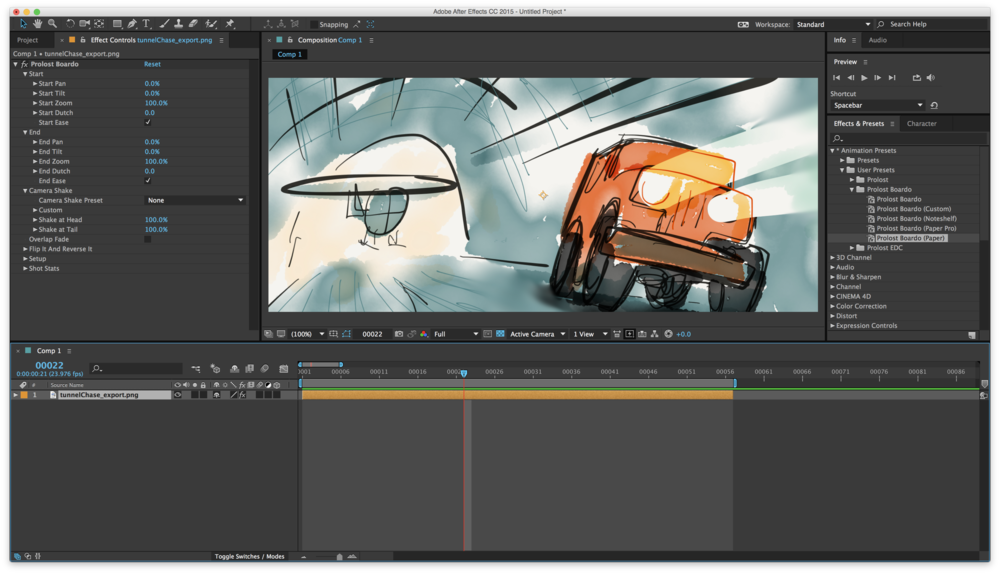This screenshot has height=574, width=1000.
Task: Click the timeline zoom slider handle
Action: (339, 557)
